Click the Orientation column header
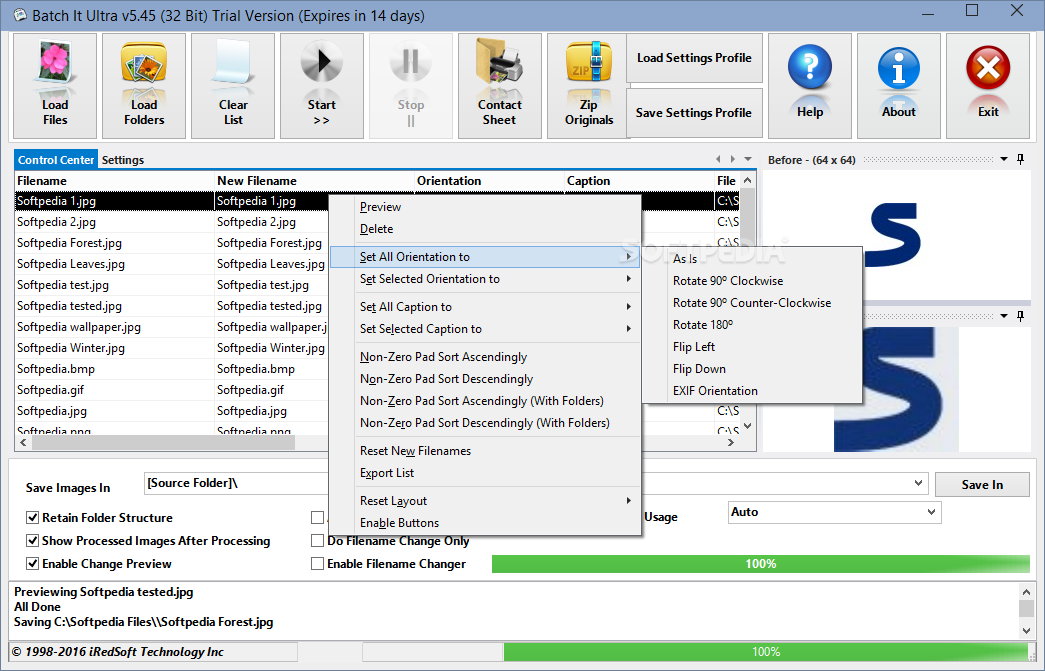Viewport: 1045px width, 671px height. (489, 181)
